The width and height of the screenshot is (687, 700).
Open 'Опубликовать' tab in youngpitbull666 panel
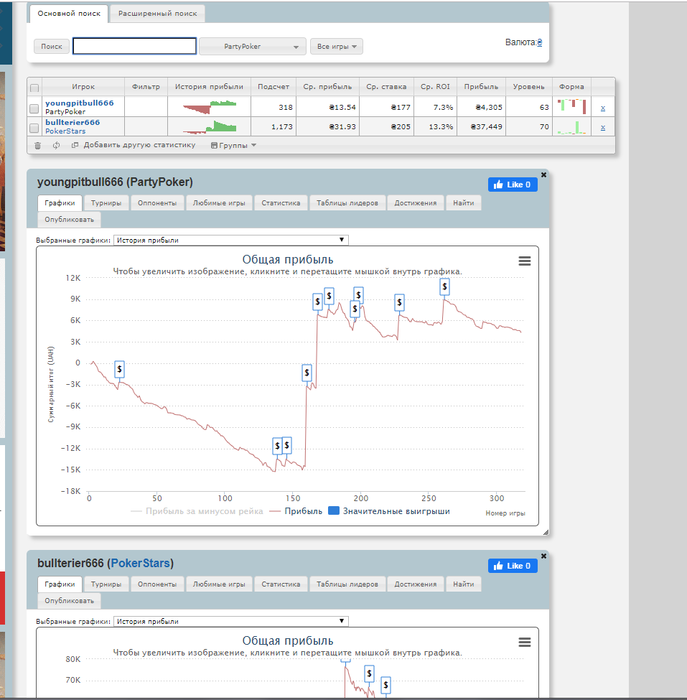[69, 220]
